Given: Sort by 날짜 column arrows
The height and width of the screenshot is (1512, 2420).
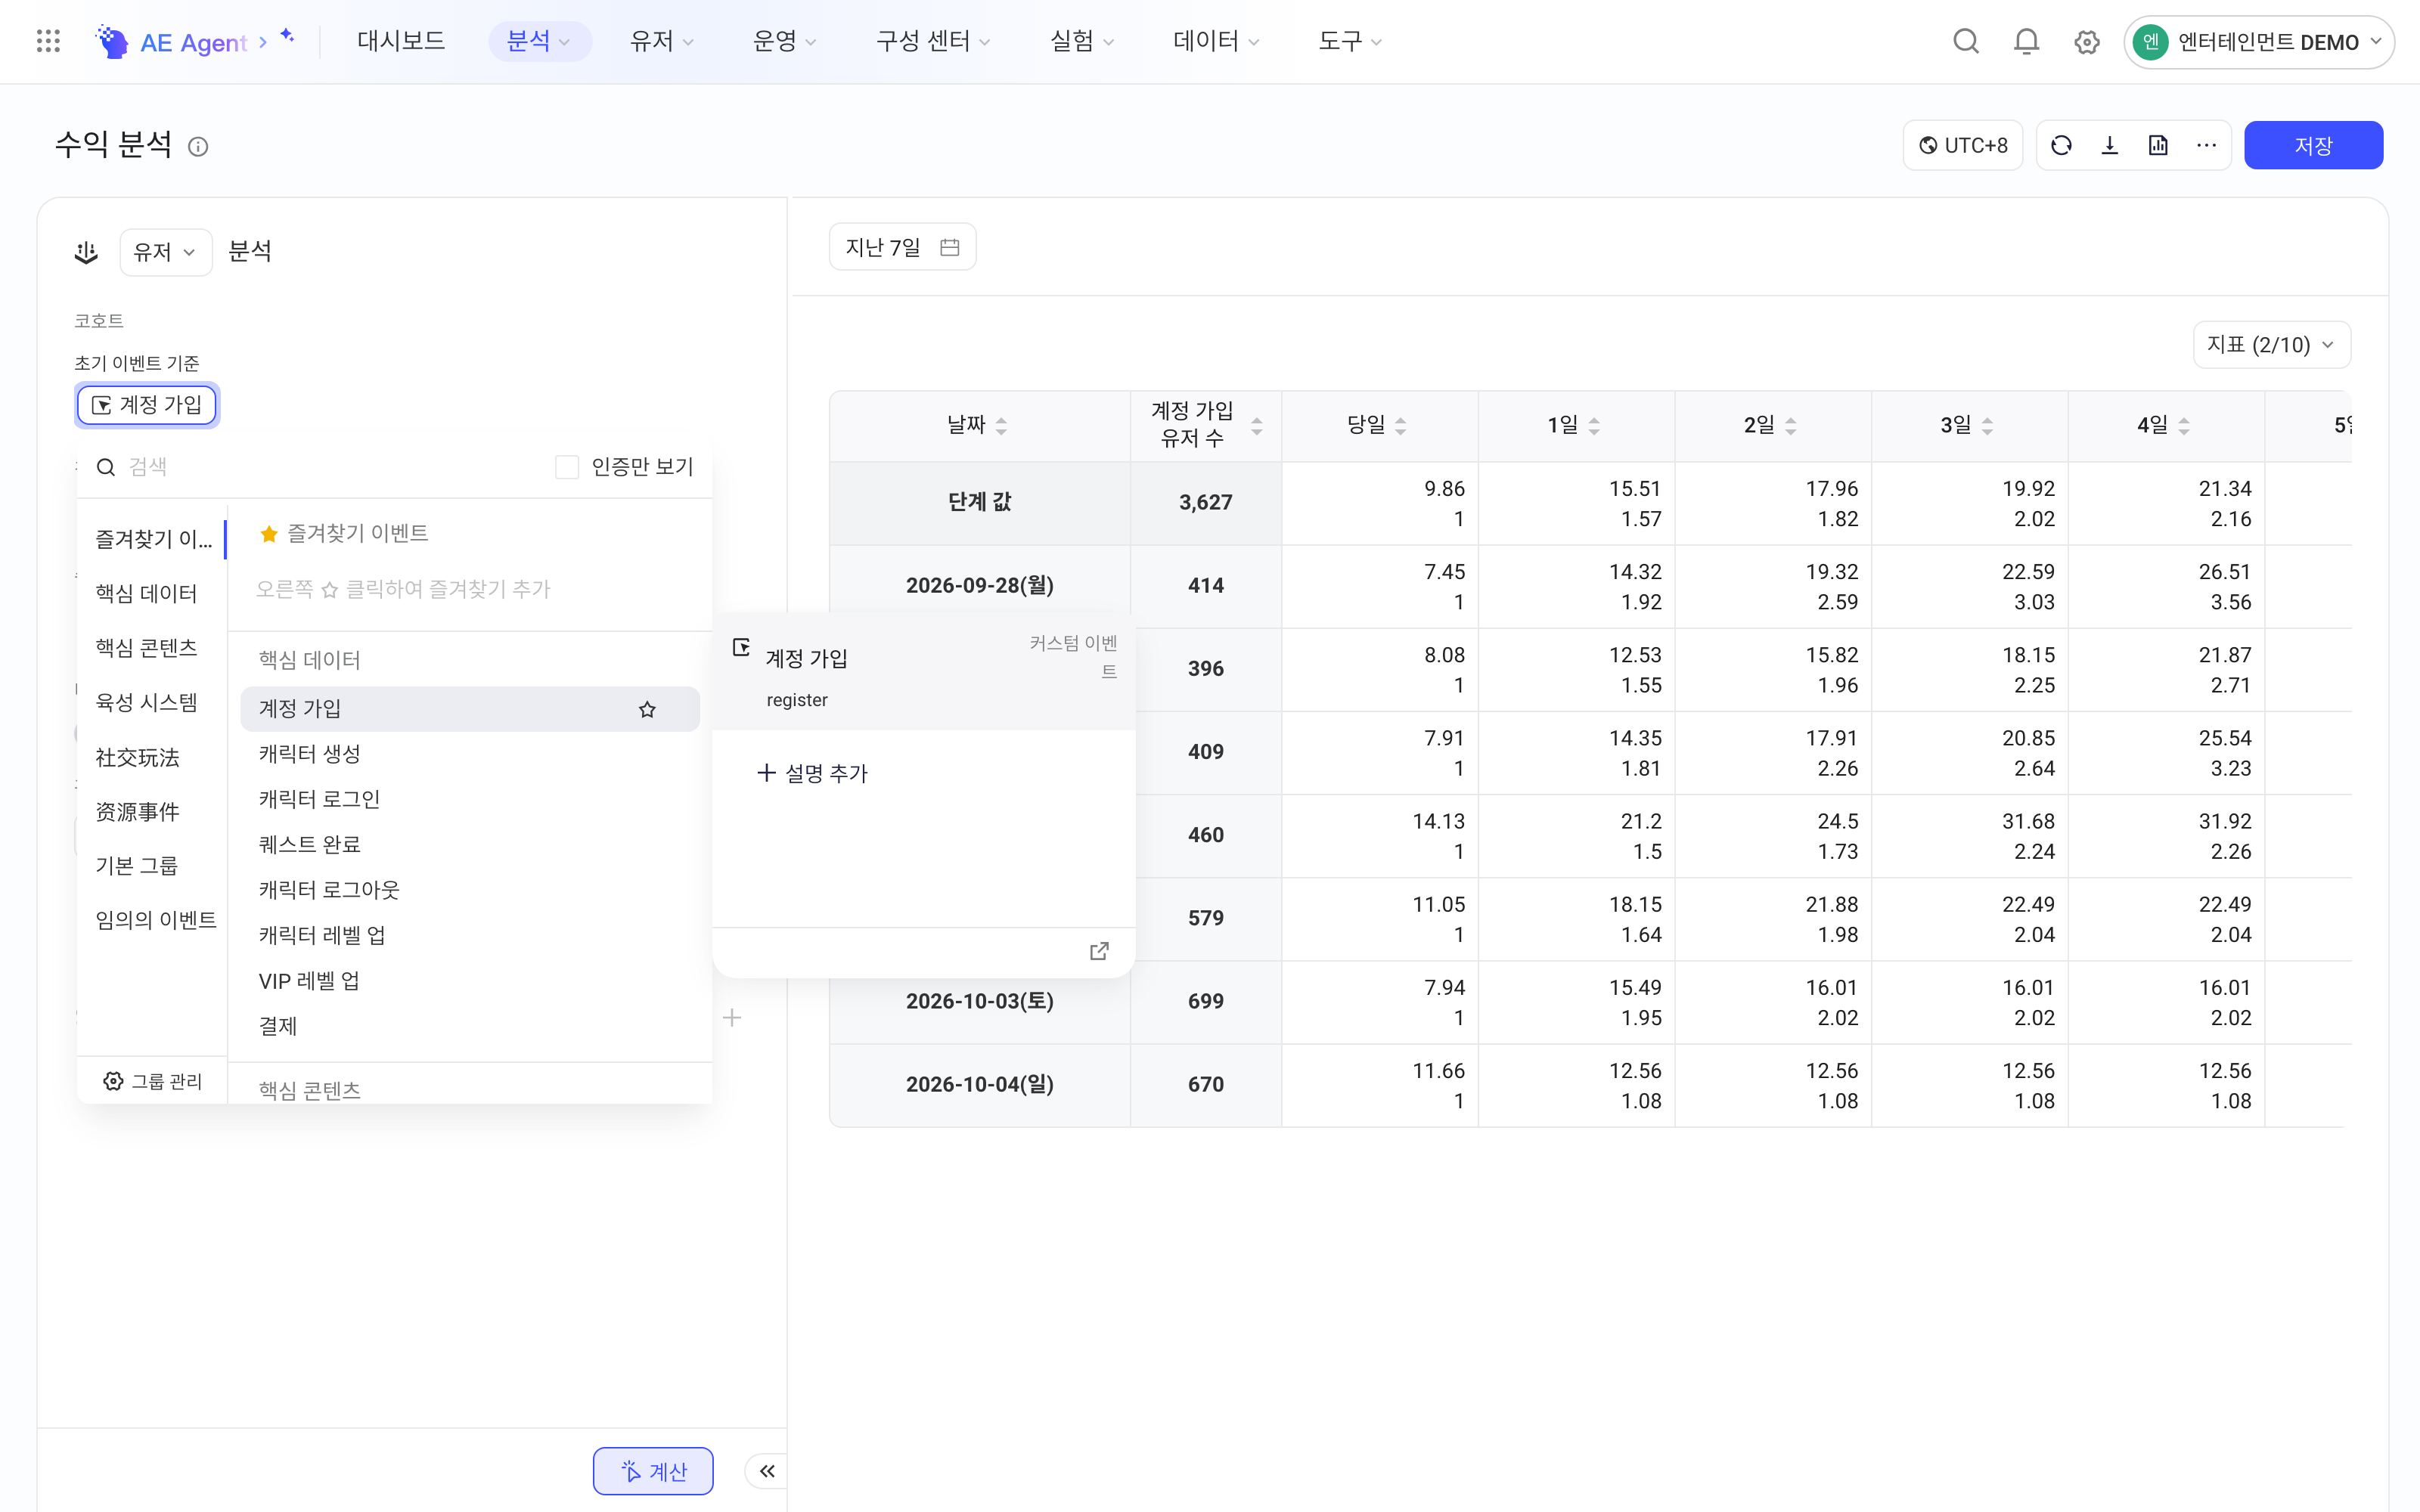Looking at the screenshot, I should click(x=1001, y=425).
